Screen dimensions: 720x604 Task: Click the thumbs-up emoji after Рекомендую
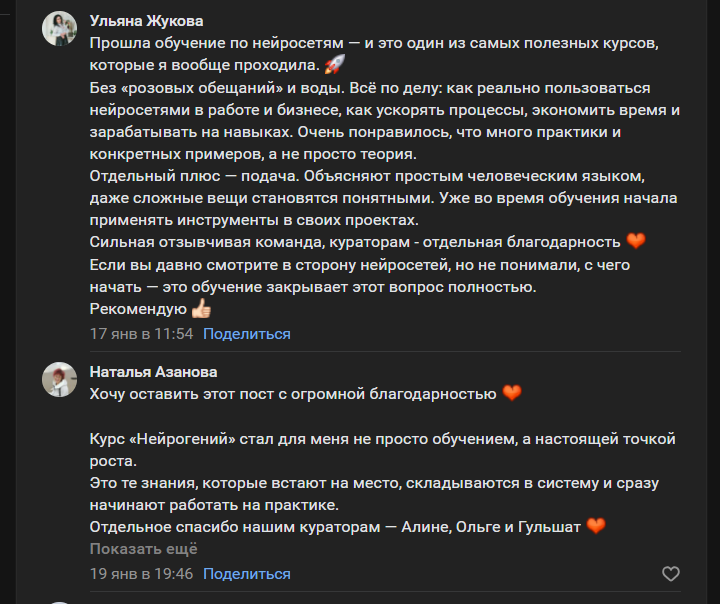point(202,309)
